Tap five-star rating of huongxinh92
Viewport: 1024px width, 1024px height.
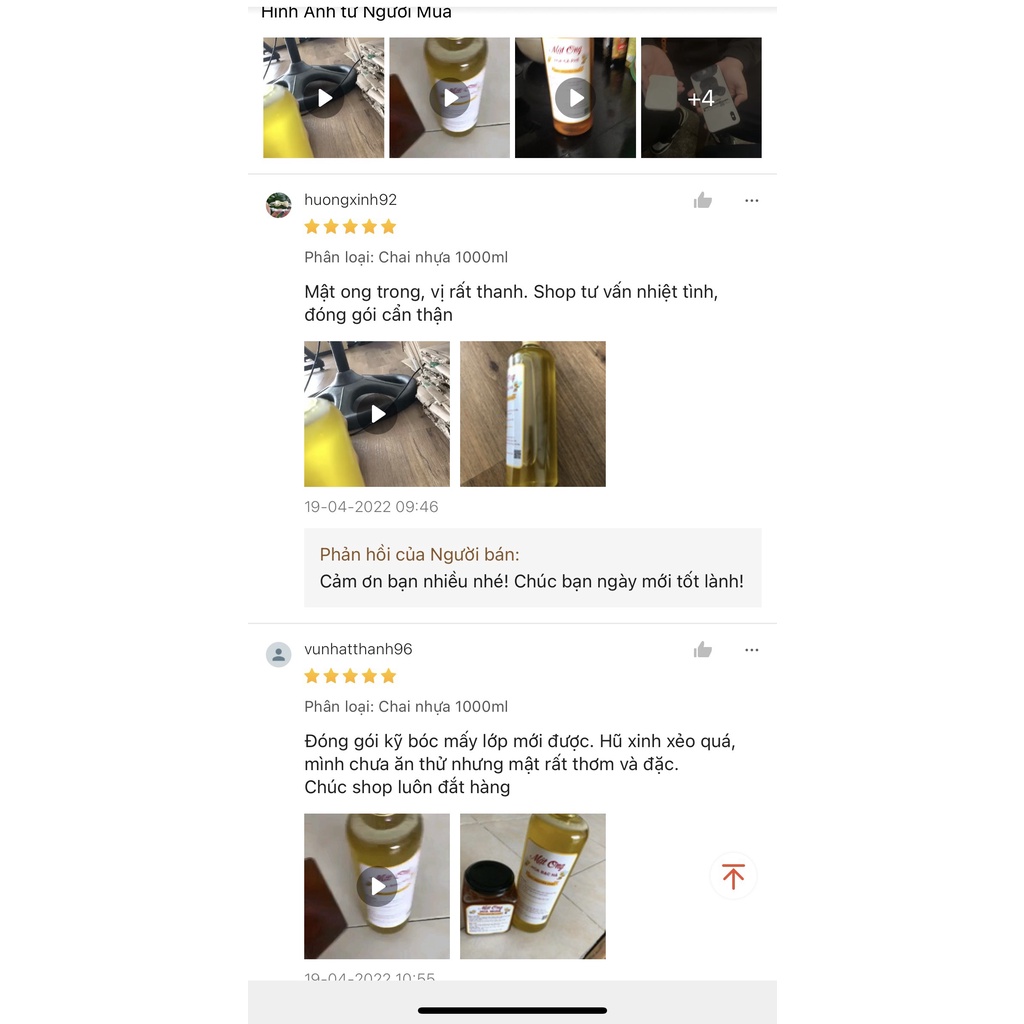pos(351,227)
